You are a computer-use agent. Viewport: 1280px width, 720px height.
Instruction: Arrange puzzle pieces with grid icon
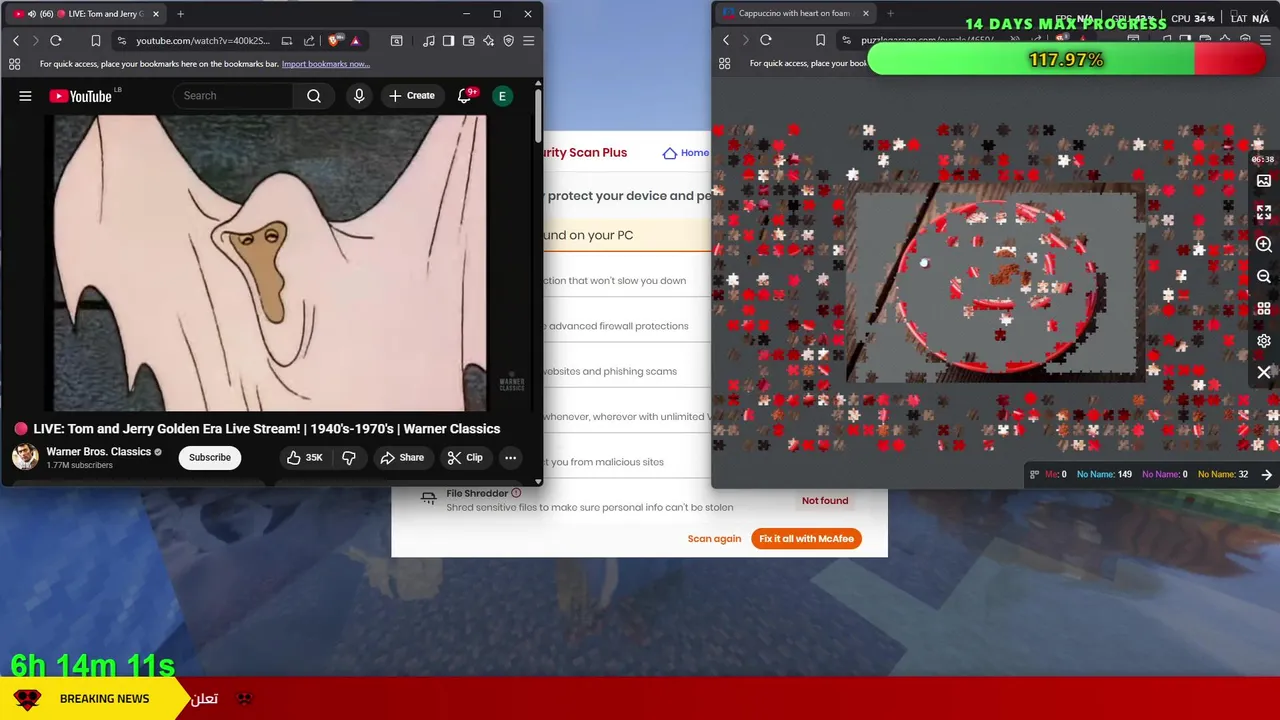(1264, 309)
